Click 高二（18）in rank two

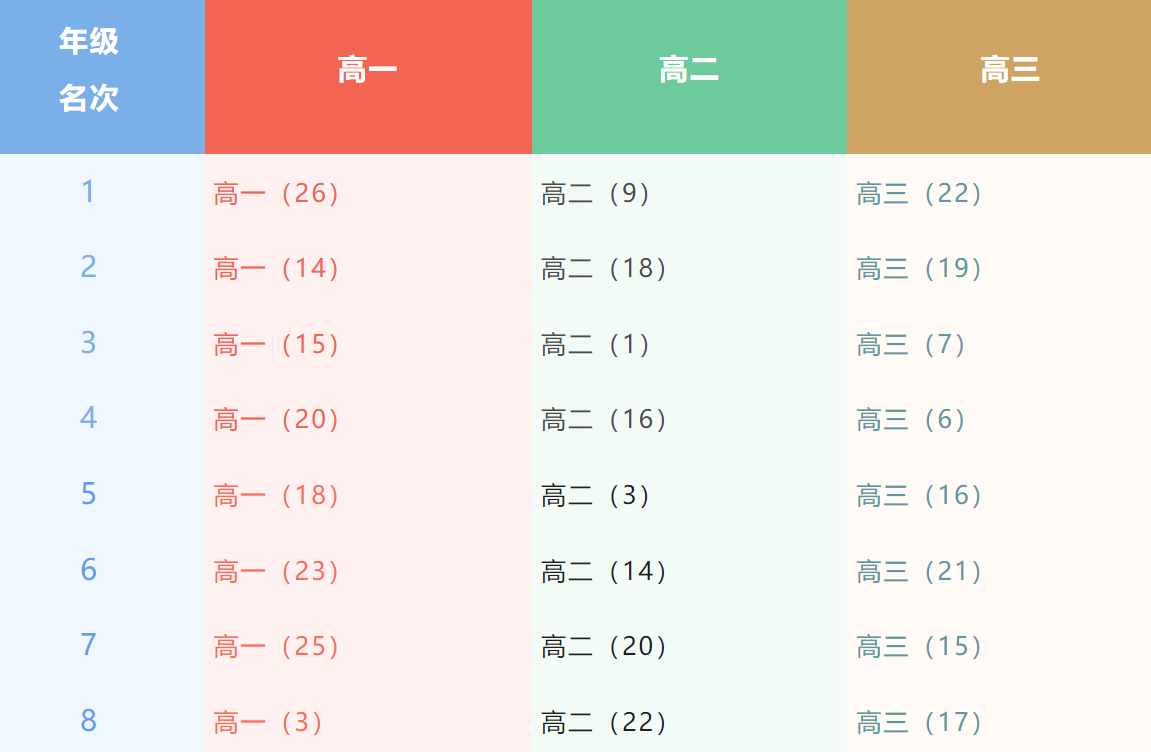[x=604, y=268]
